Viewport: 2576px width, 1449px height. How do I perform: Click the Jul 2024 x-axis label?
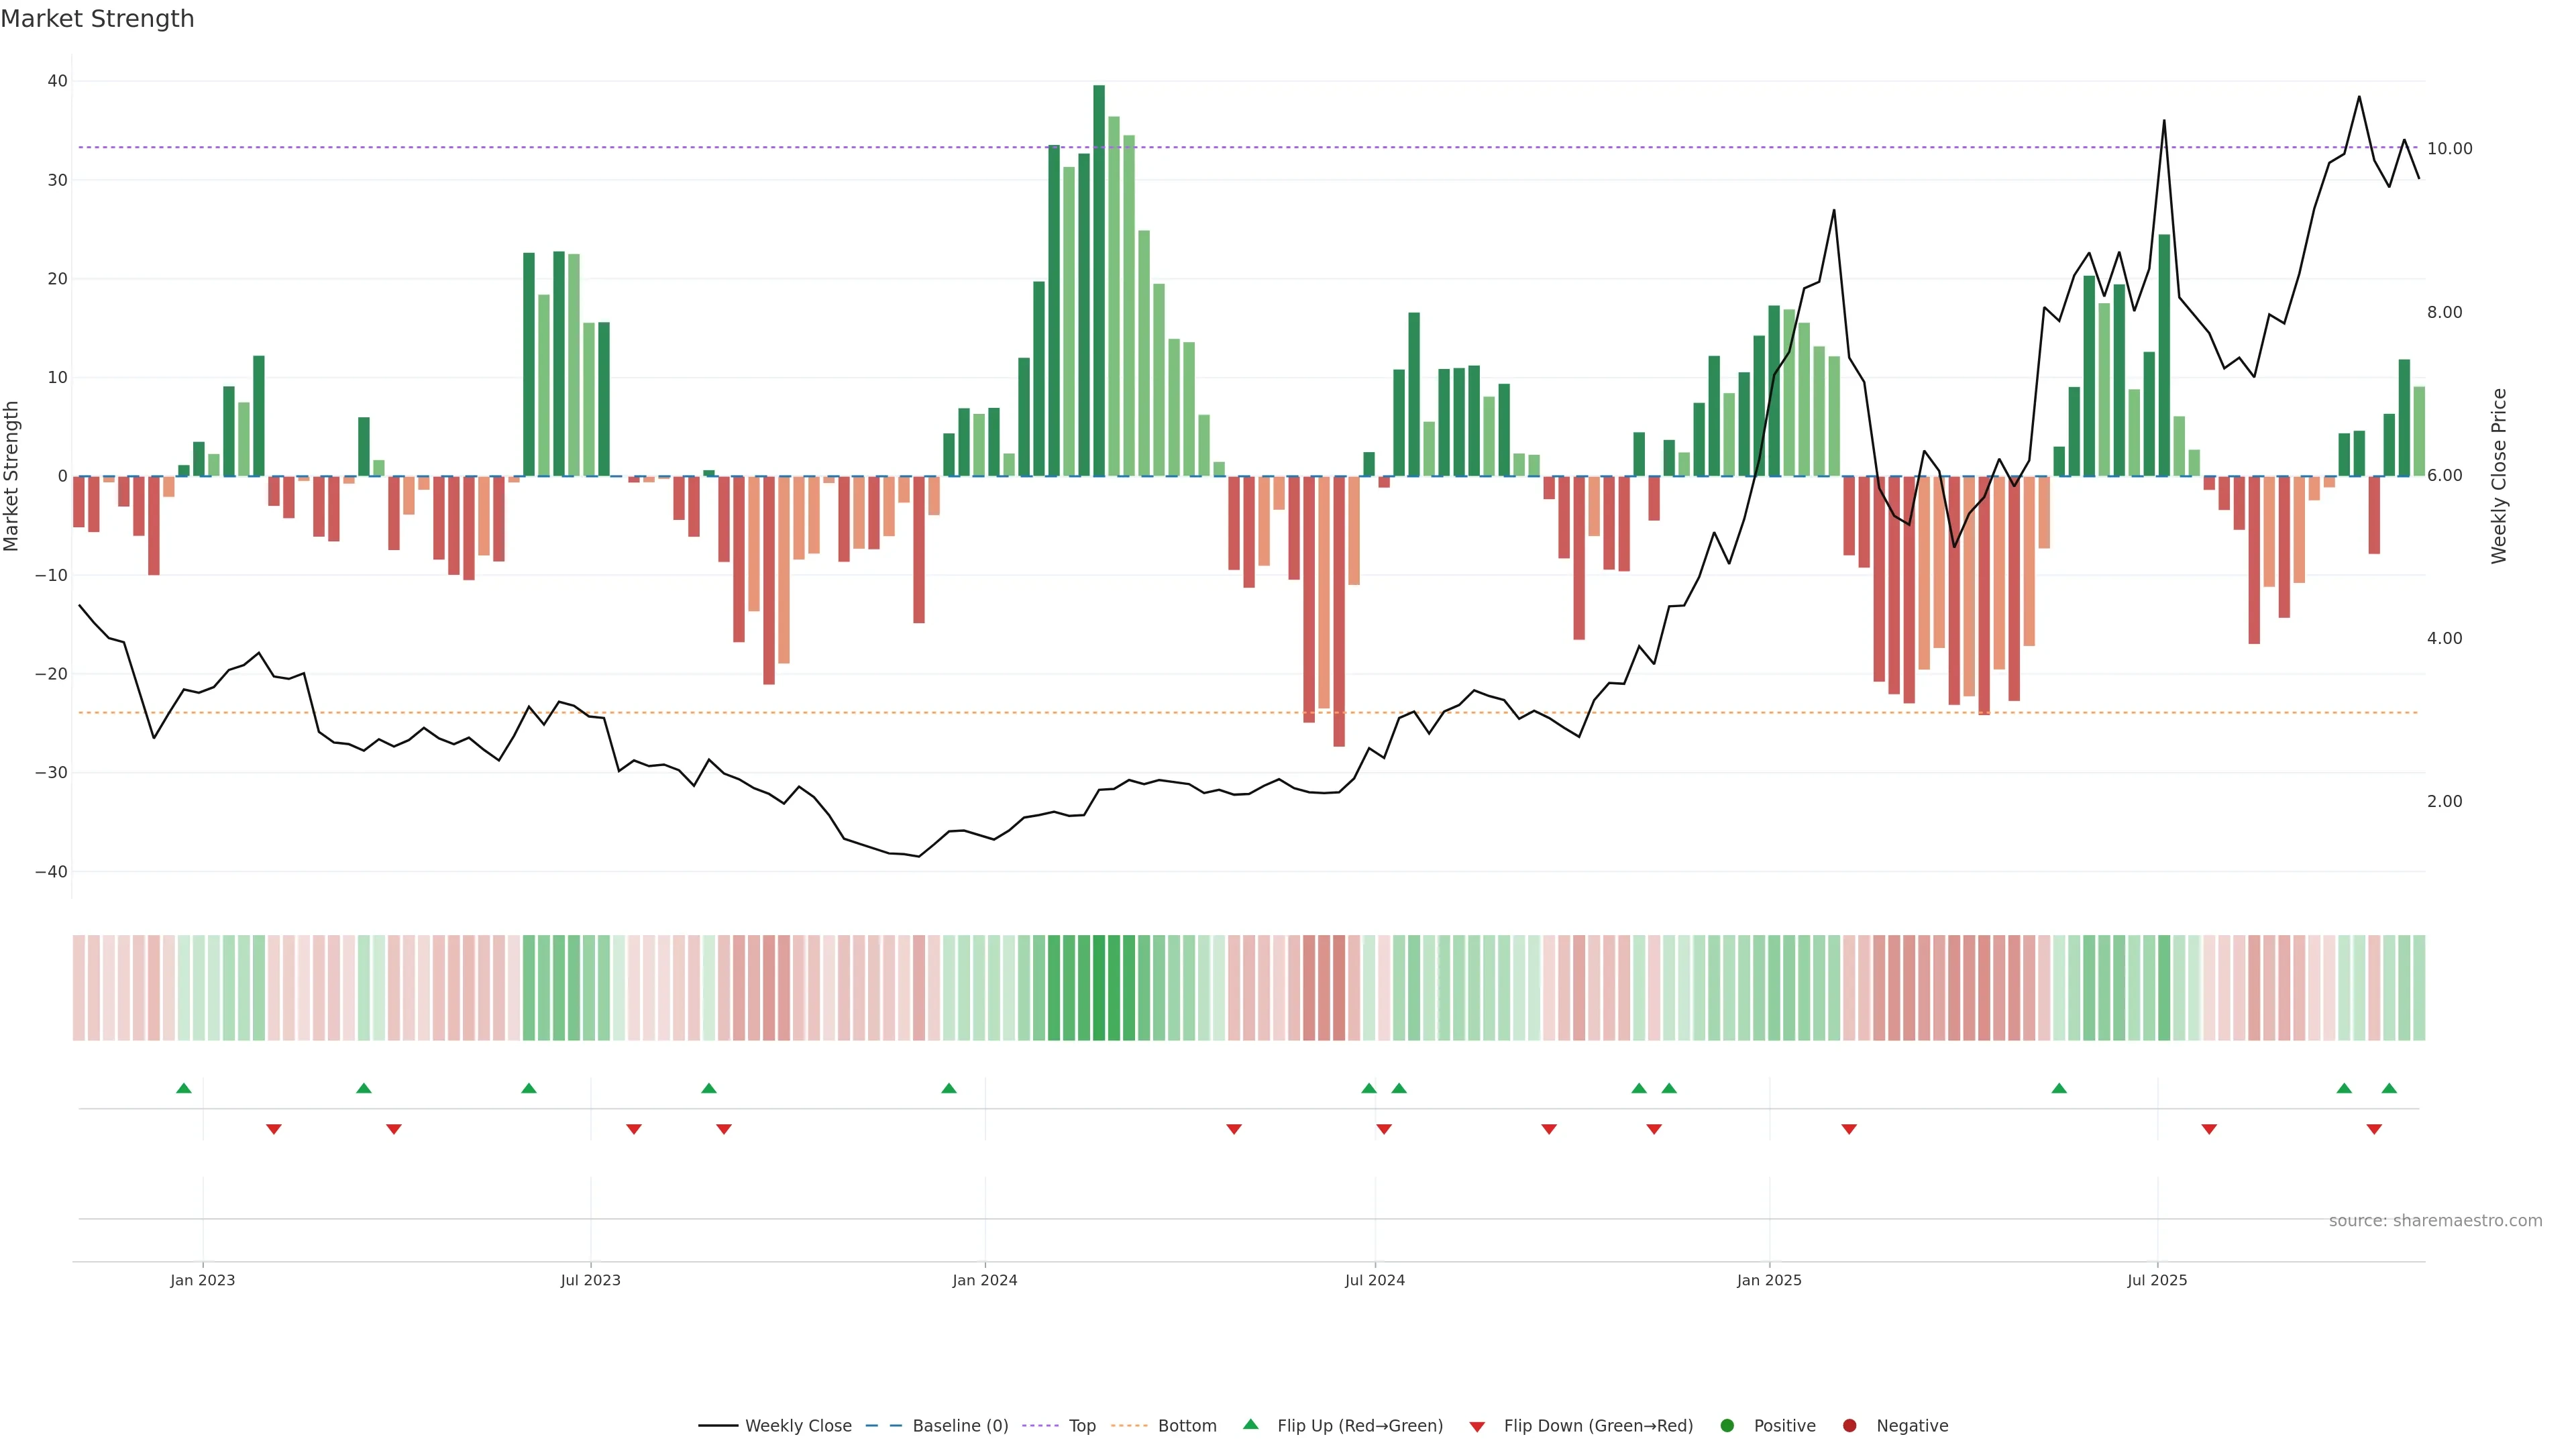click(x=1374, y=1280)
